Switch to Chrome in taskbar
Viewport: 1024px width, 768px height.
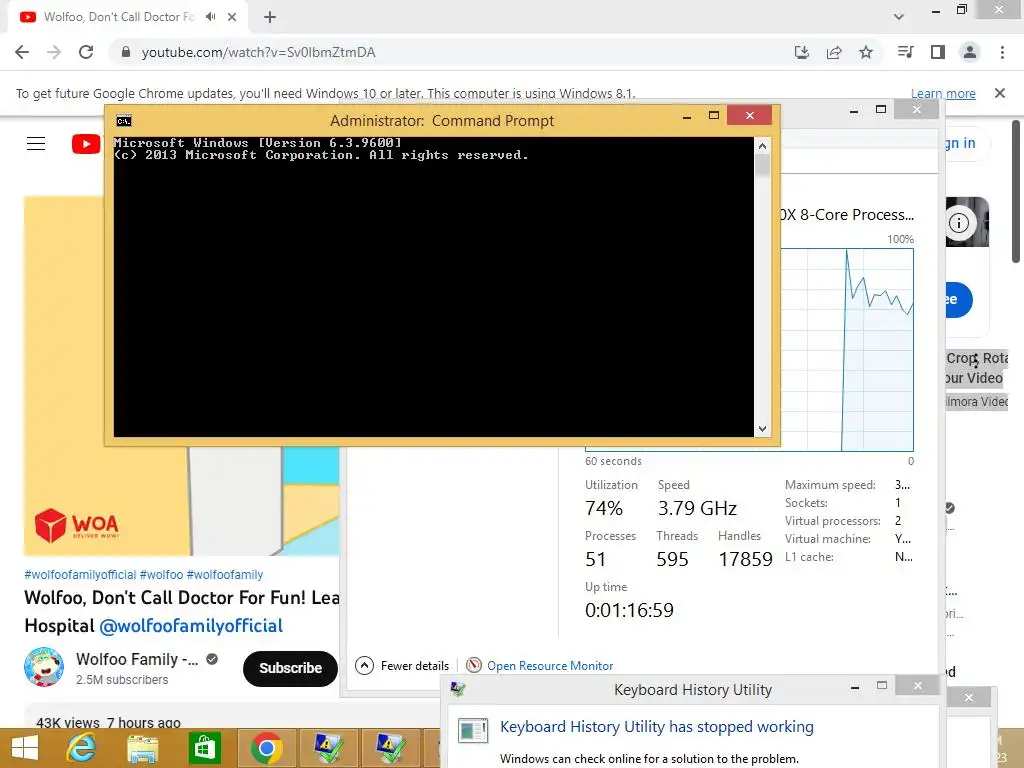point(266,748)
